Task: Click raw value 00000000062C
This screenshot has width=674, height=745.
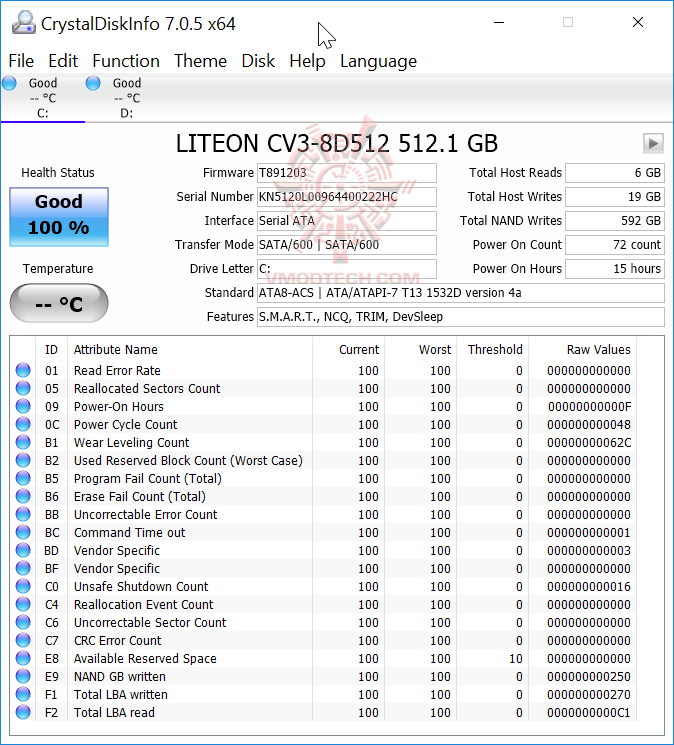Action: pos(589,443)
